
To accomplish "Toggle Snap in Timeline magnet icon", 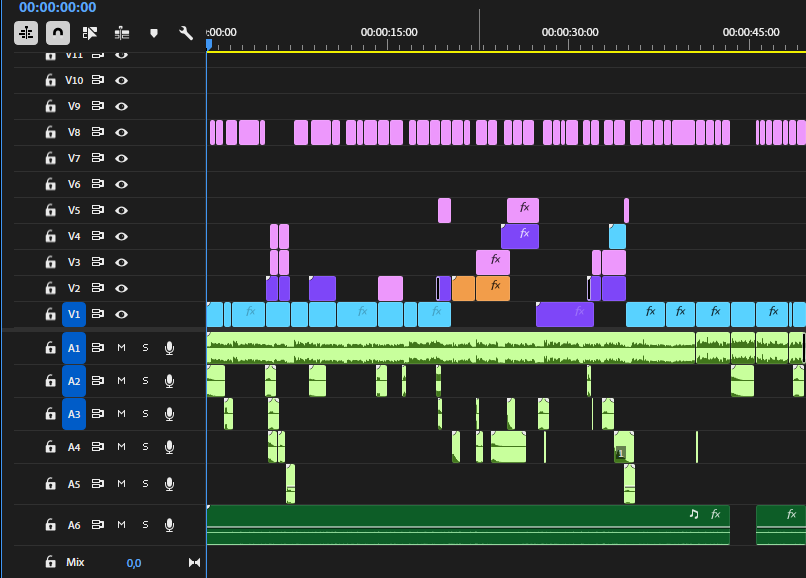I will click(58, 33).
